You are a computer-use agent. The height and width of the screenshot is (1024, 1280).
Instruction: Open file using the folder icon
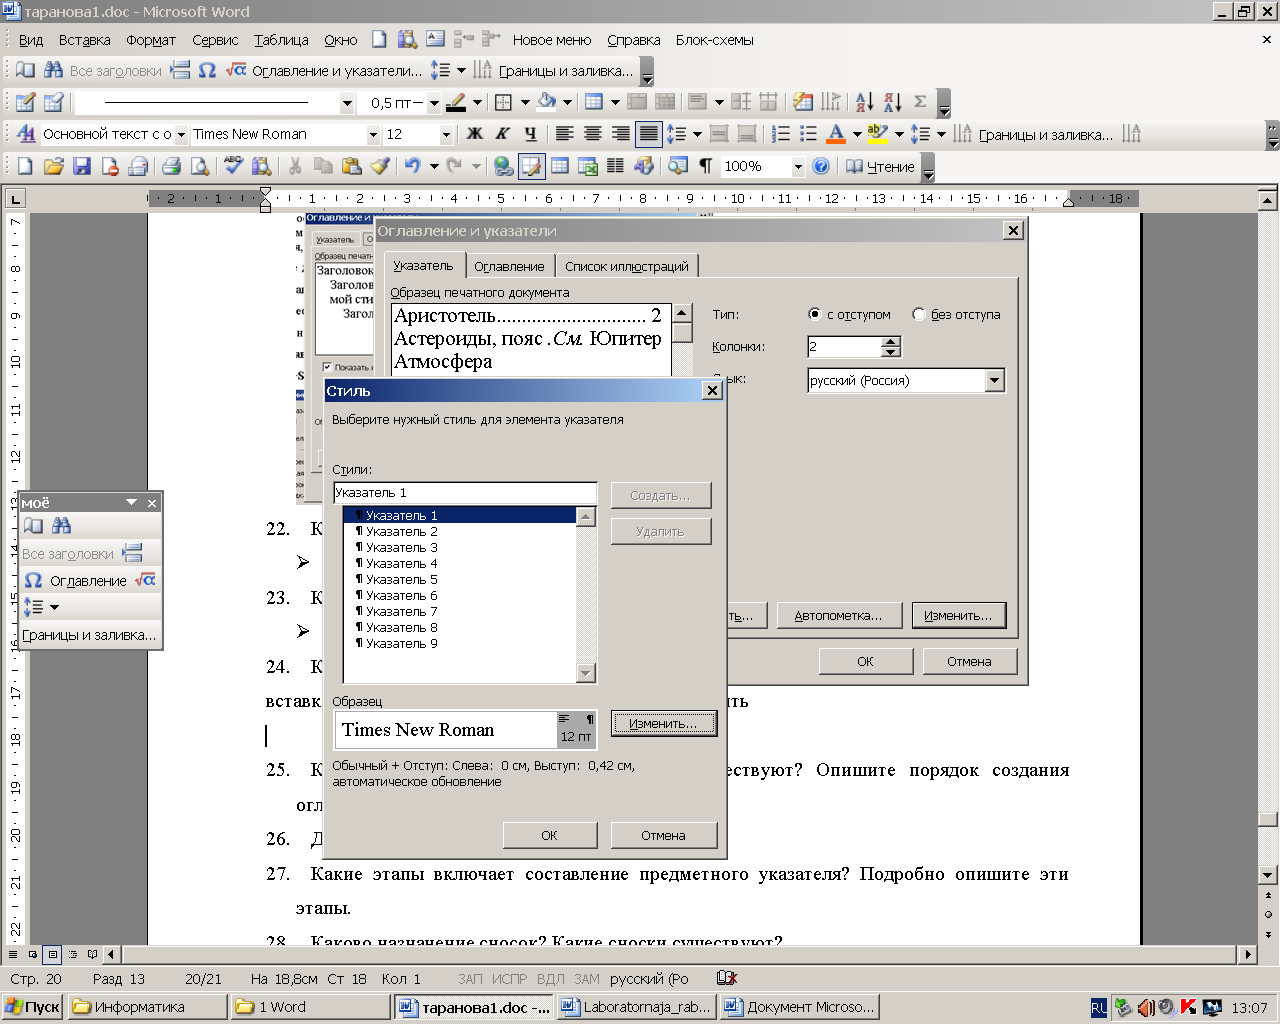click(x=54, y=166)
